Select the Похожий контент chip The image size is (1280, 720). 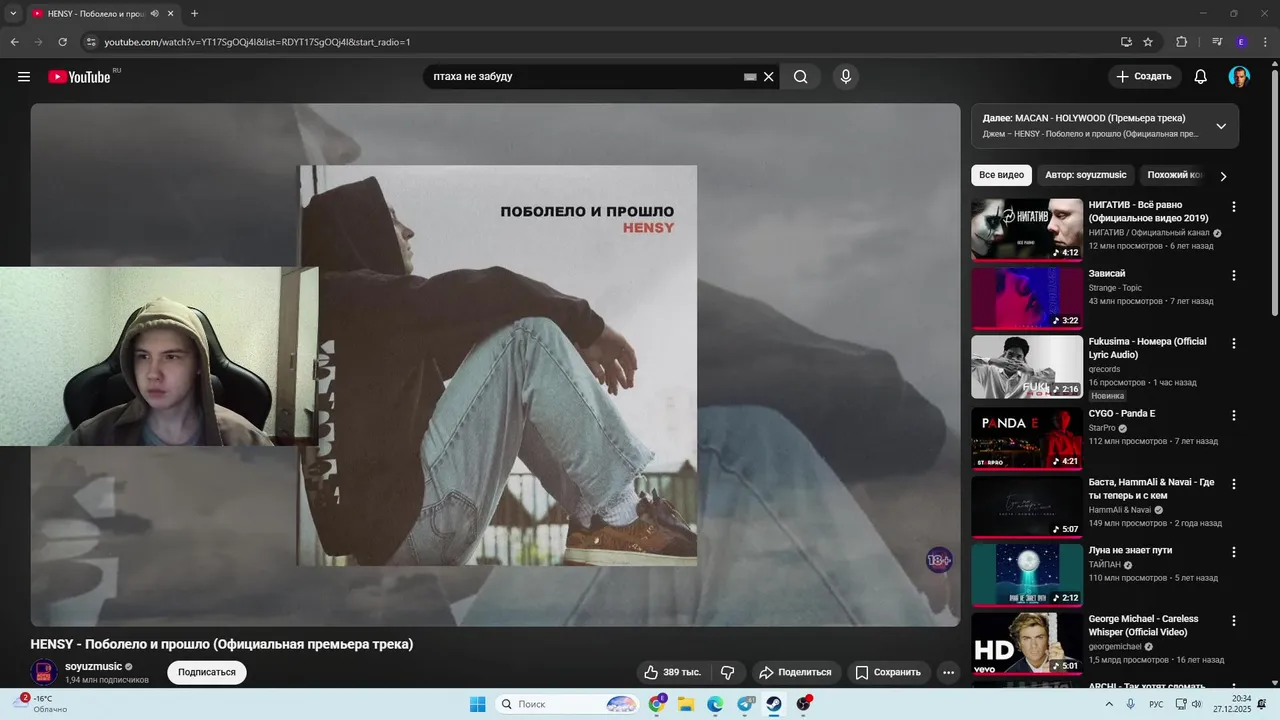point(1172,175)
